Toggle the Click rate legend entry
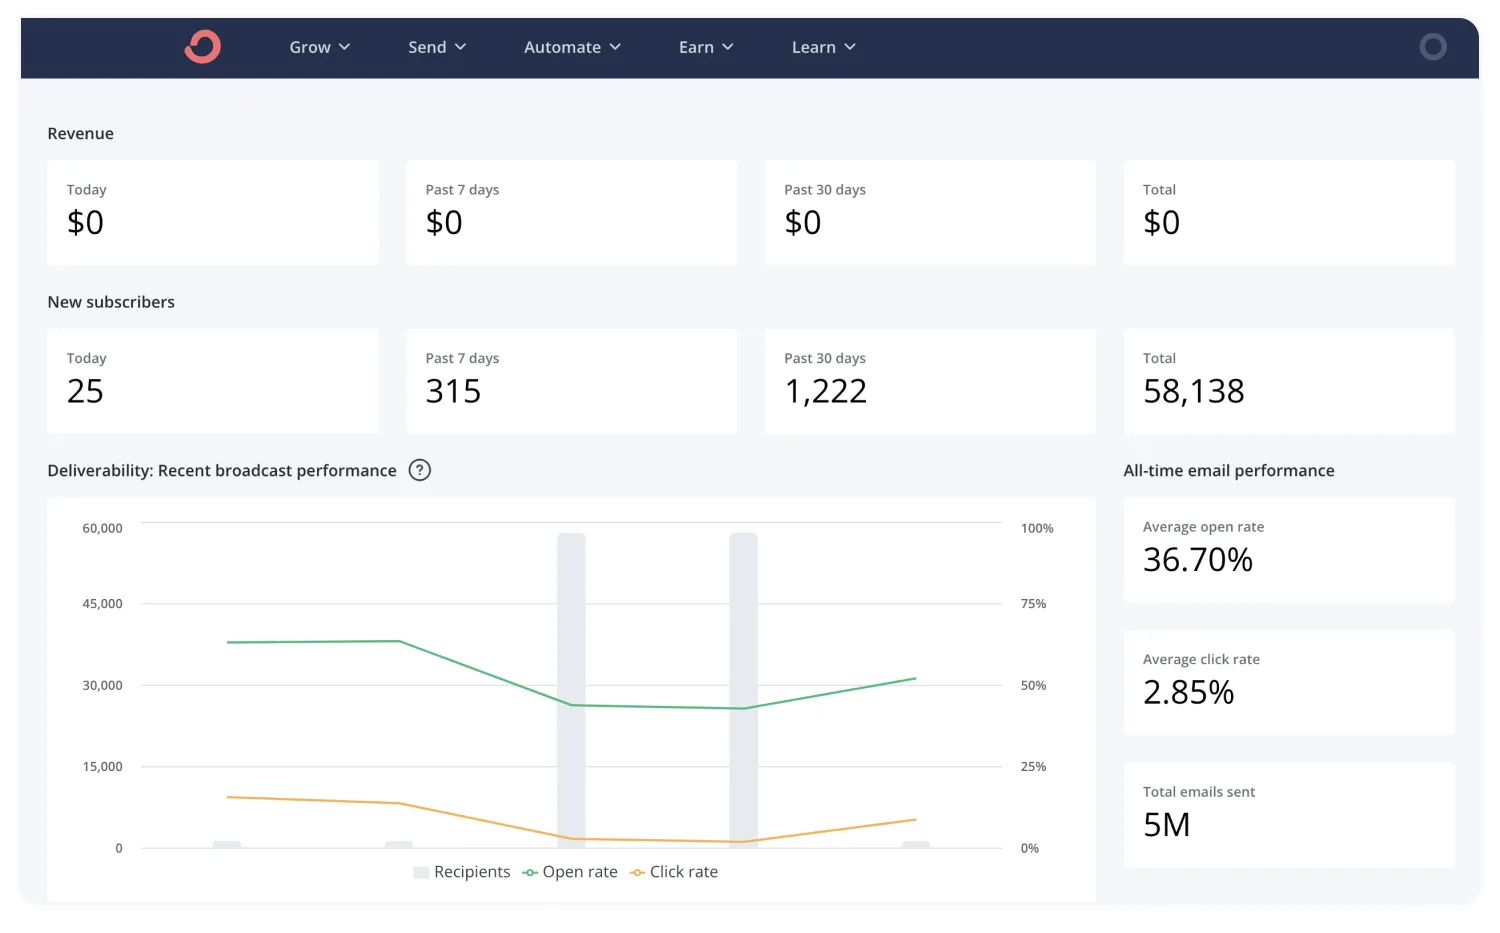Screen dimensions: 1500x933 pos(674,872)
